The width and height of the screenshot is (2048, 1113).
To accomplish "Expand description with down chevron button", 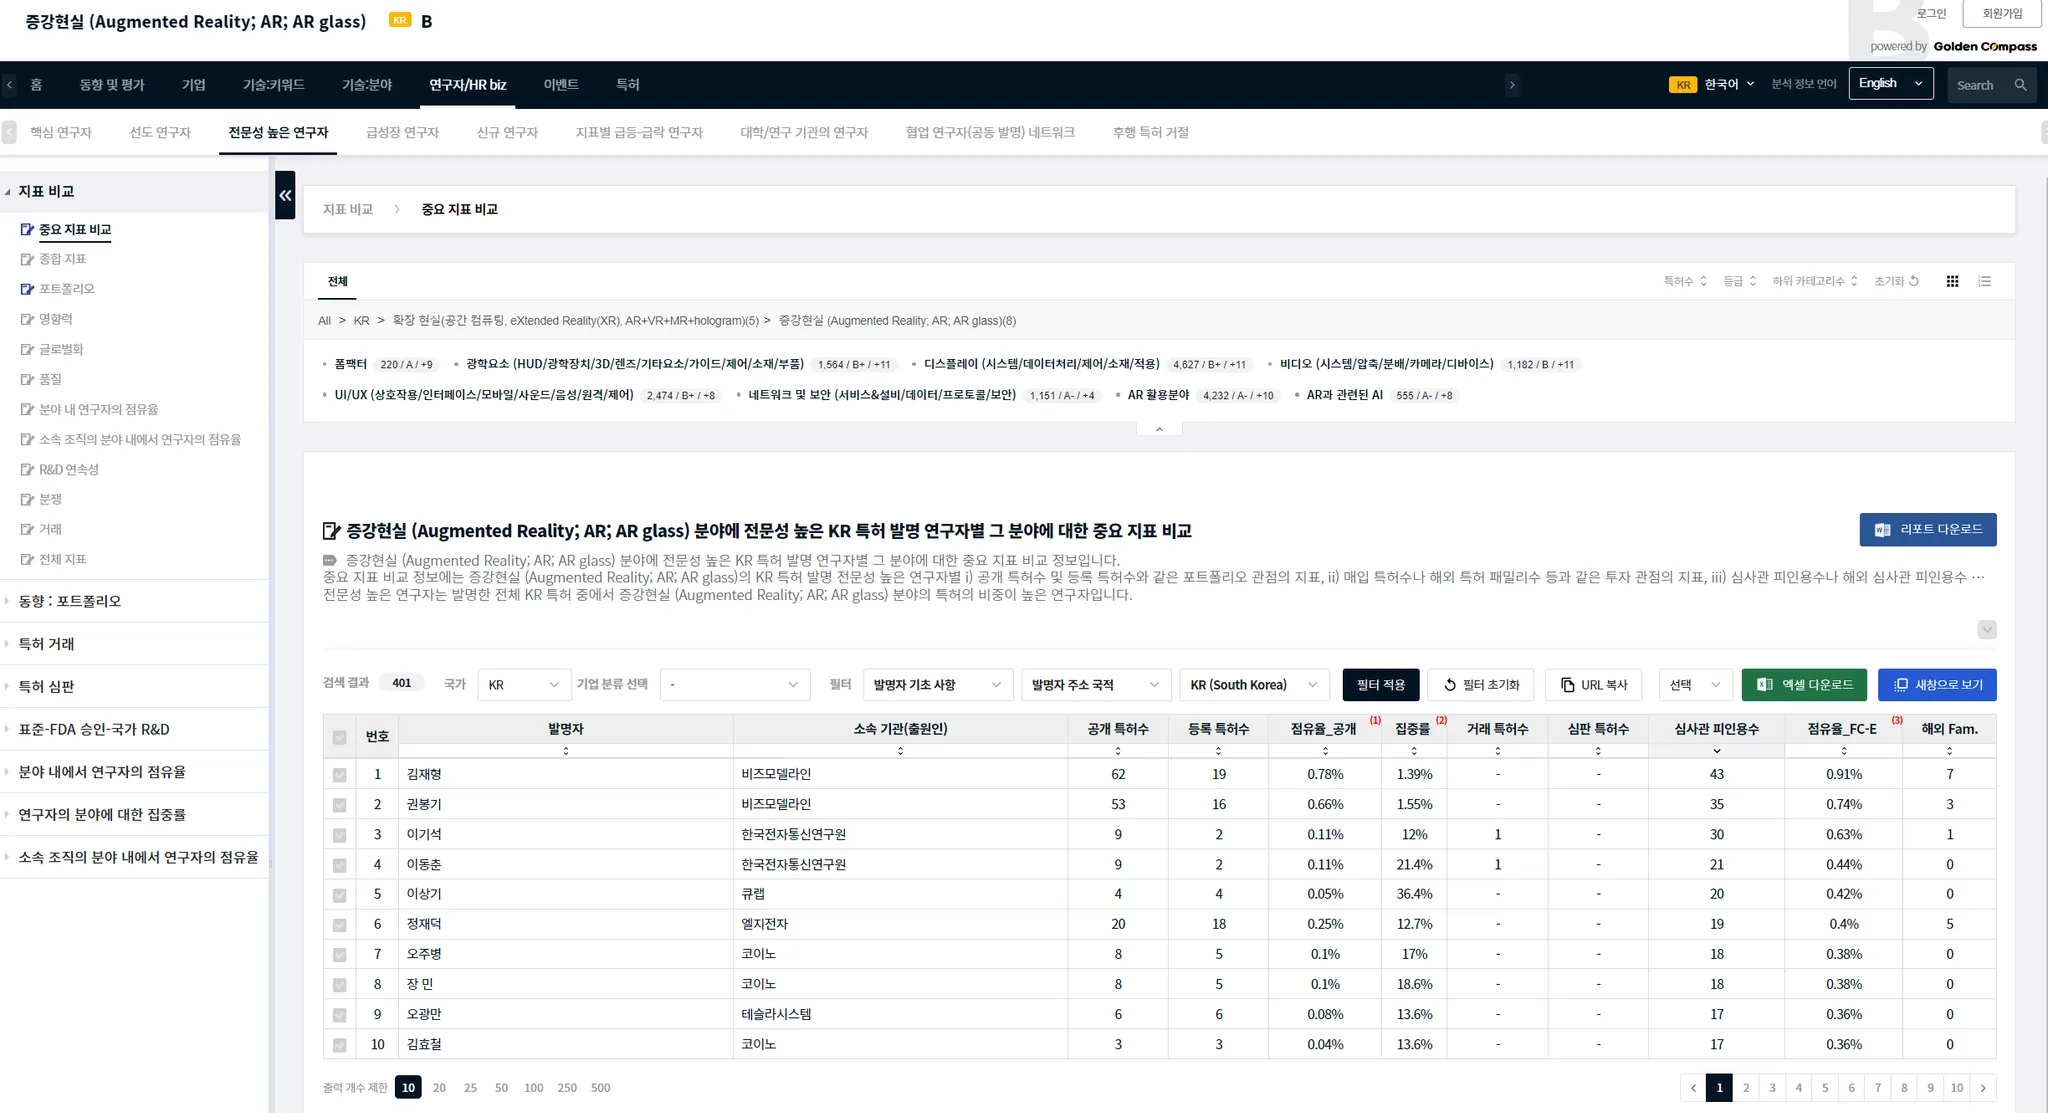I will coord(1986,629).
